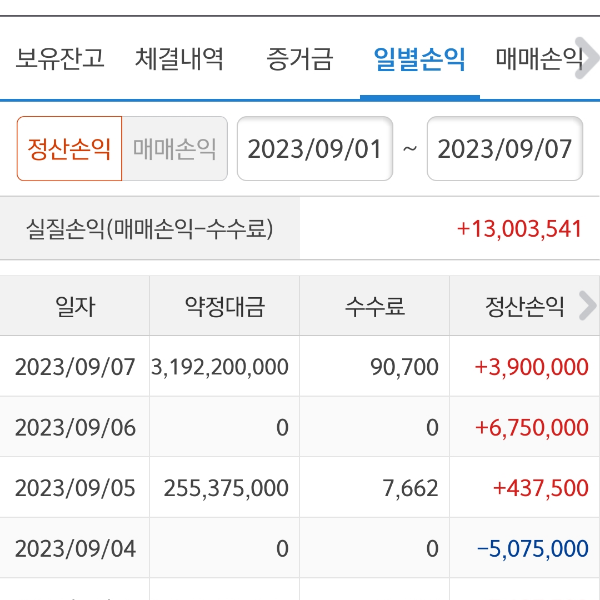Select the 일별손익 tab
600x600 pixels.
[419, 59]
